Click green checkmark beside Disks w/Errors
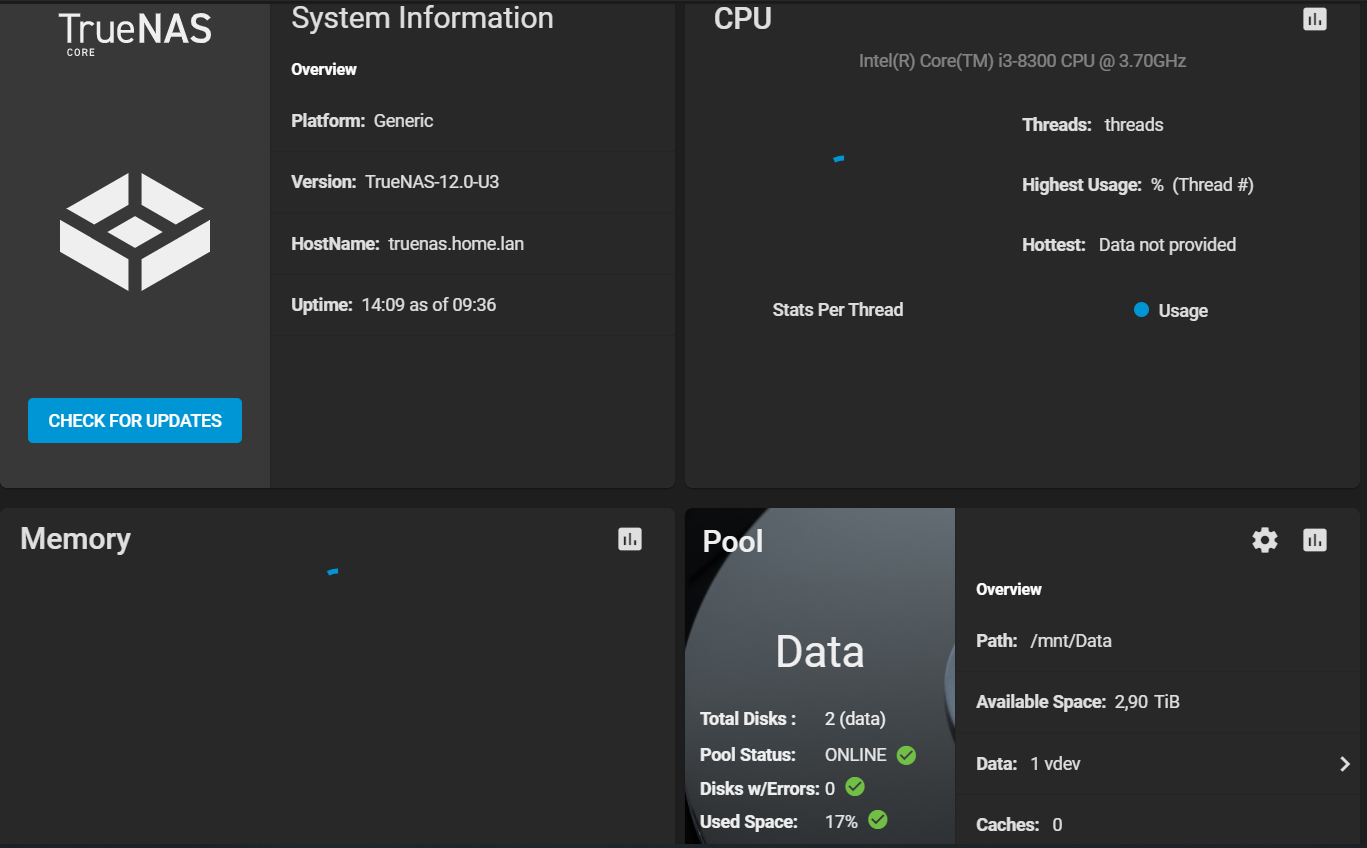Screen dimensions: 1367x848 point(855,787)
